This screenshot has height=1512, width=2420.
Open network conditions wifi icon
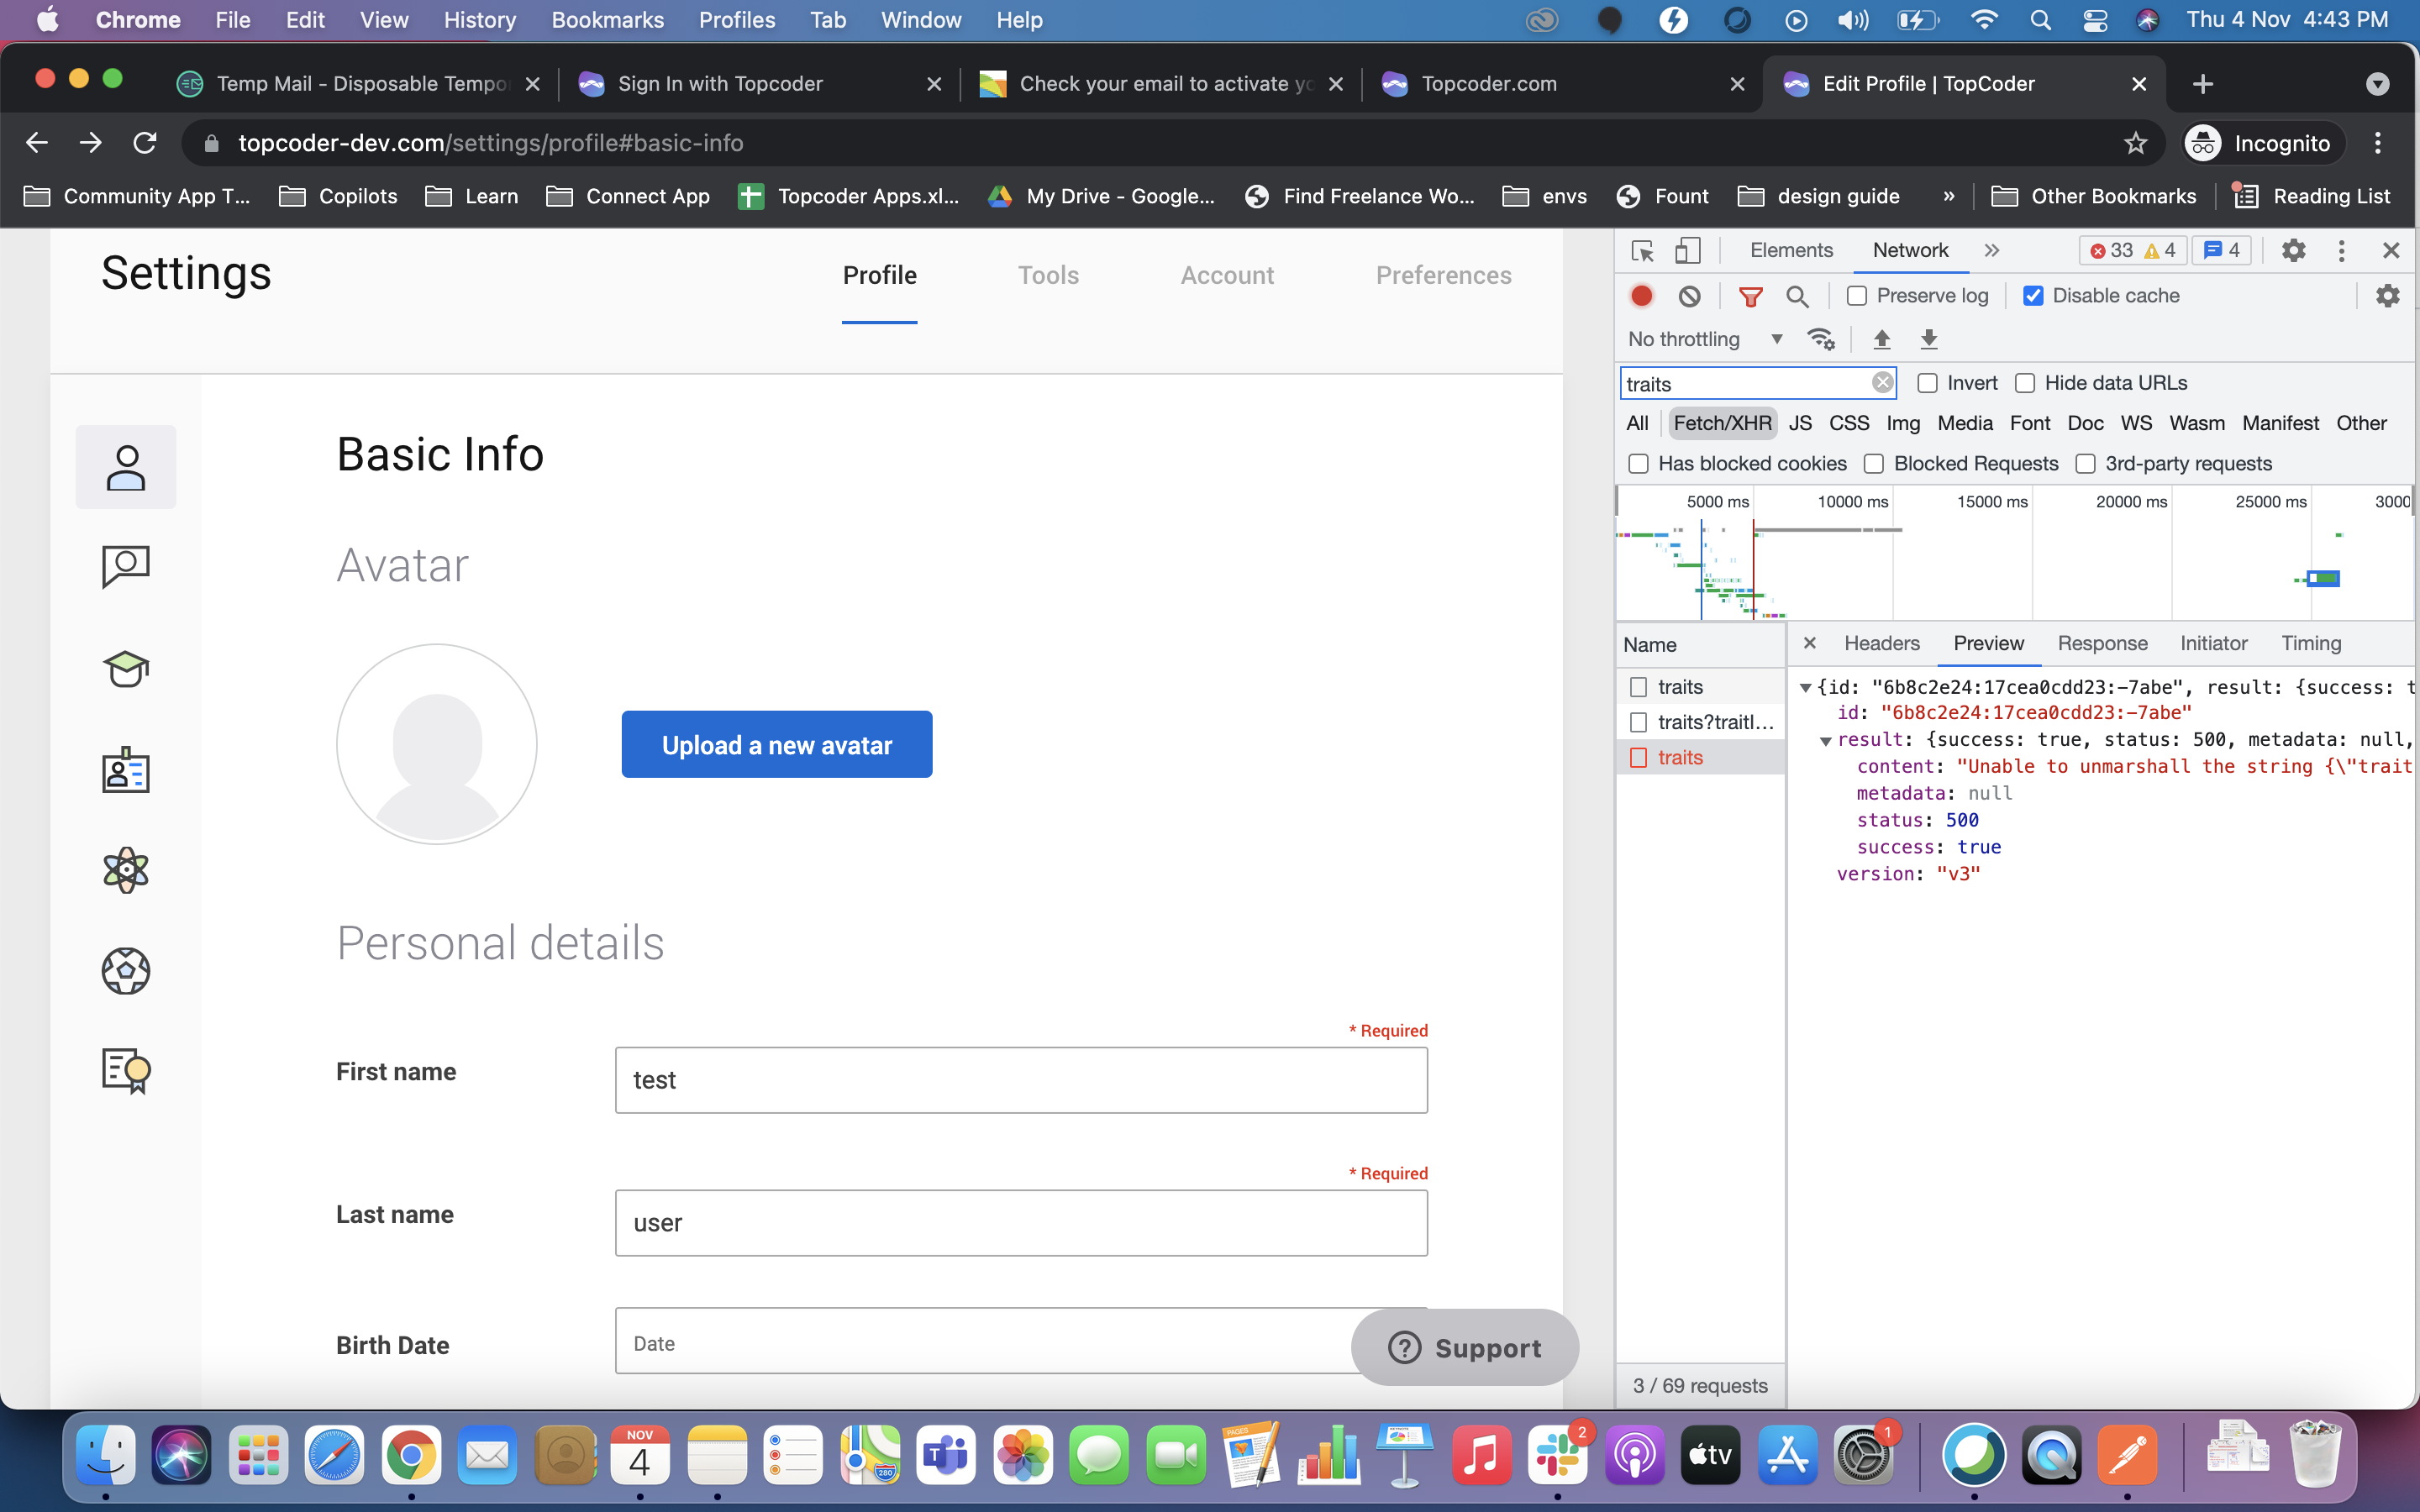point(1821,339)
